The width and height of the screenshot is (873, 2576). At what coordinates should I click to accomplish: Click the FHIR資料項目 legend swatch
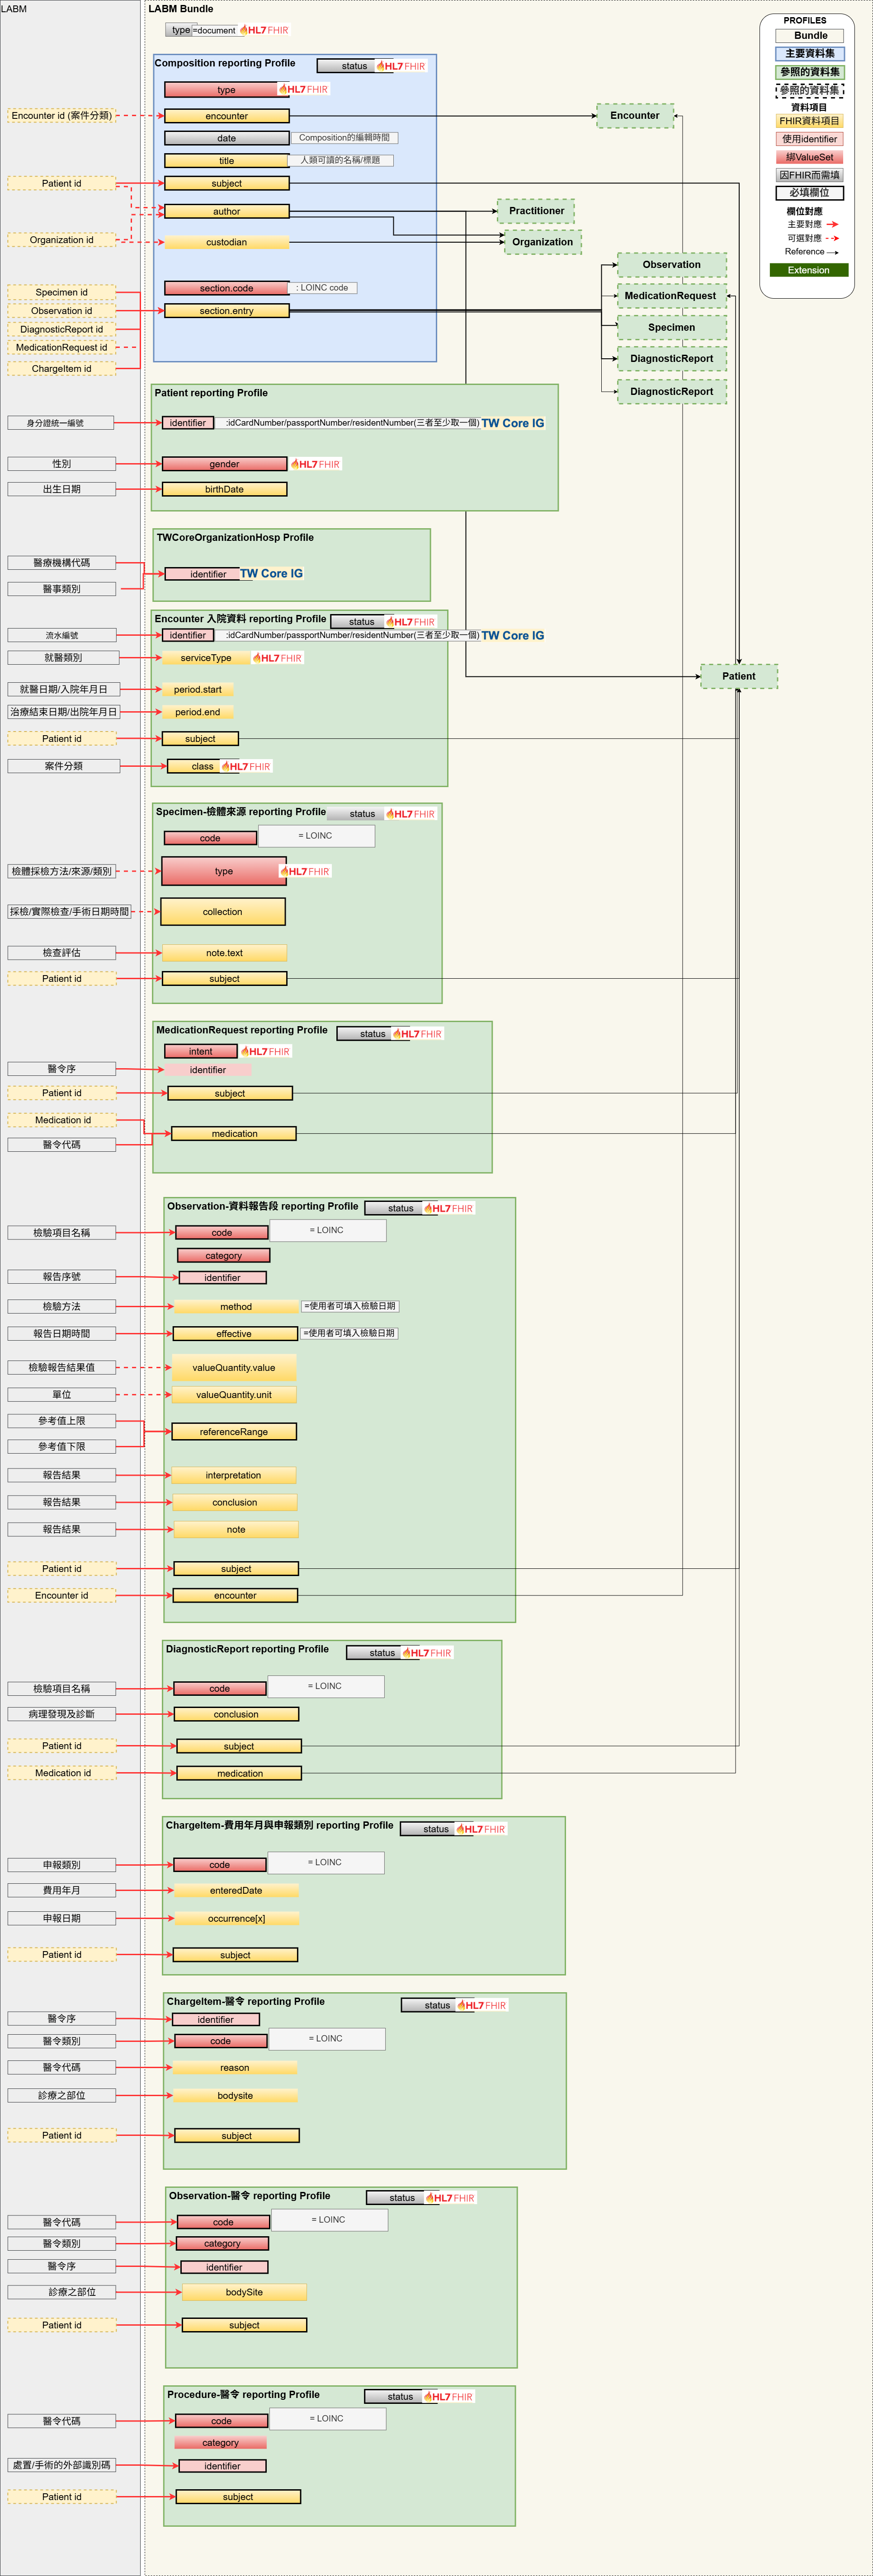pyautogui.click(x=810, y=121)
